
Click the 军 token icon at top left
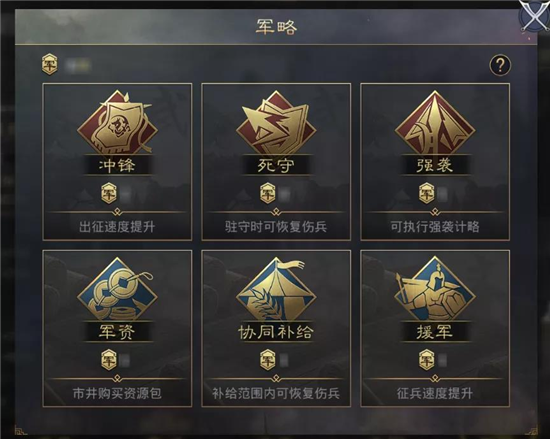49,65
